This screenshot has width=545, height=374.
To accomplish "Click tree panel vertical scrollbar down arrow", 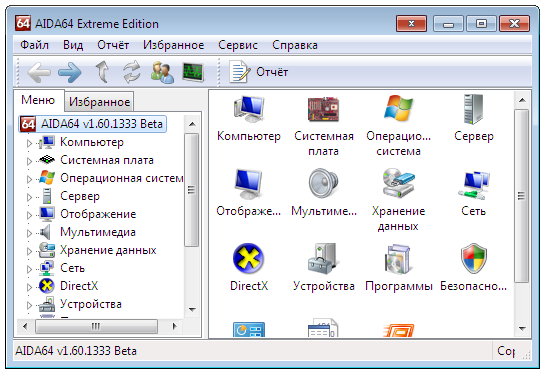I will click(x=192, y=309).
